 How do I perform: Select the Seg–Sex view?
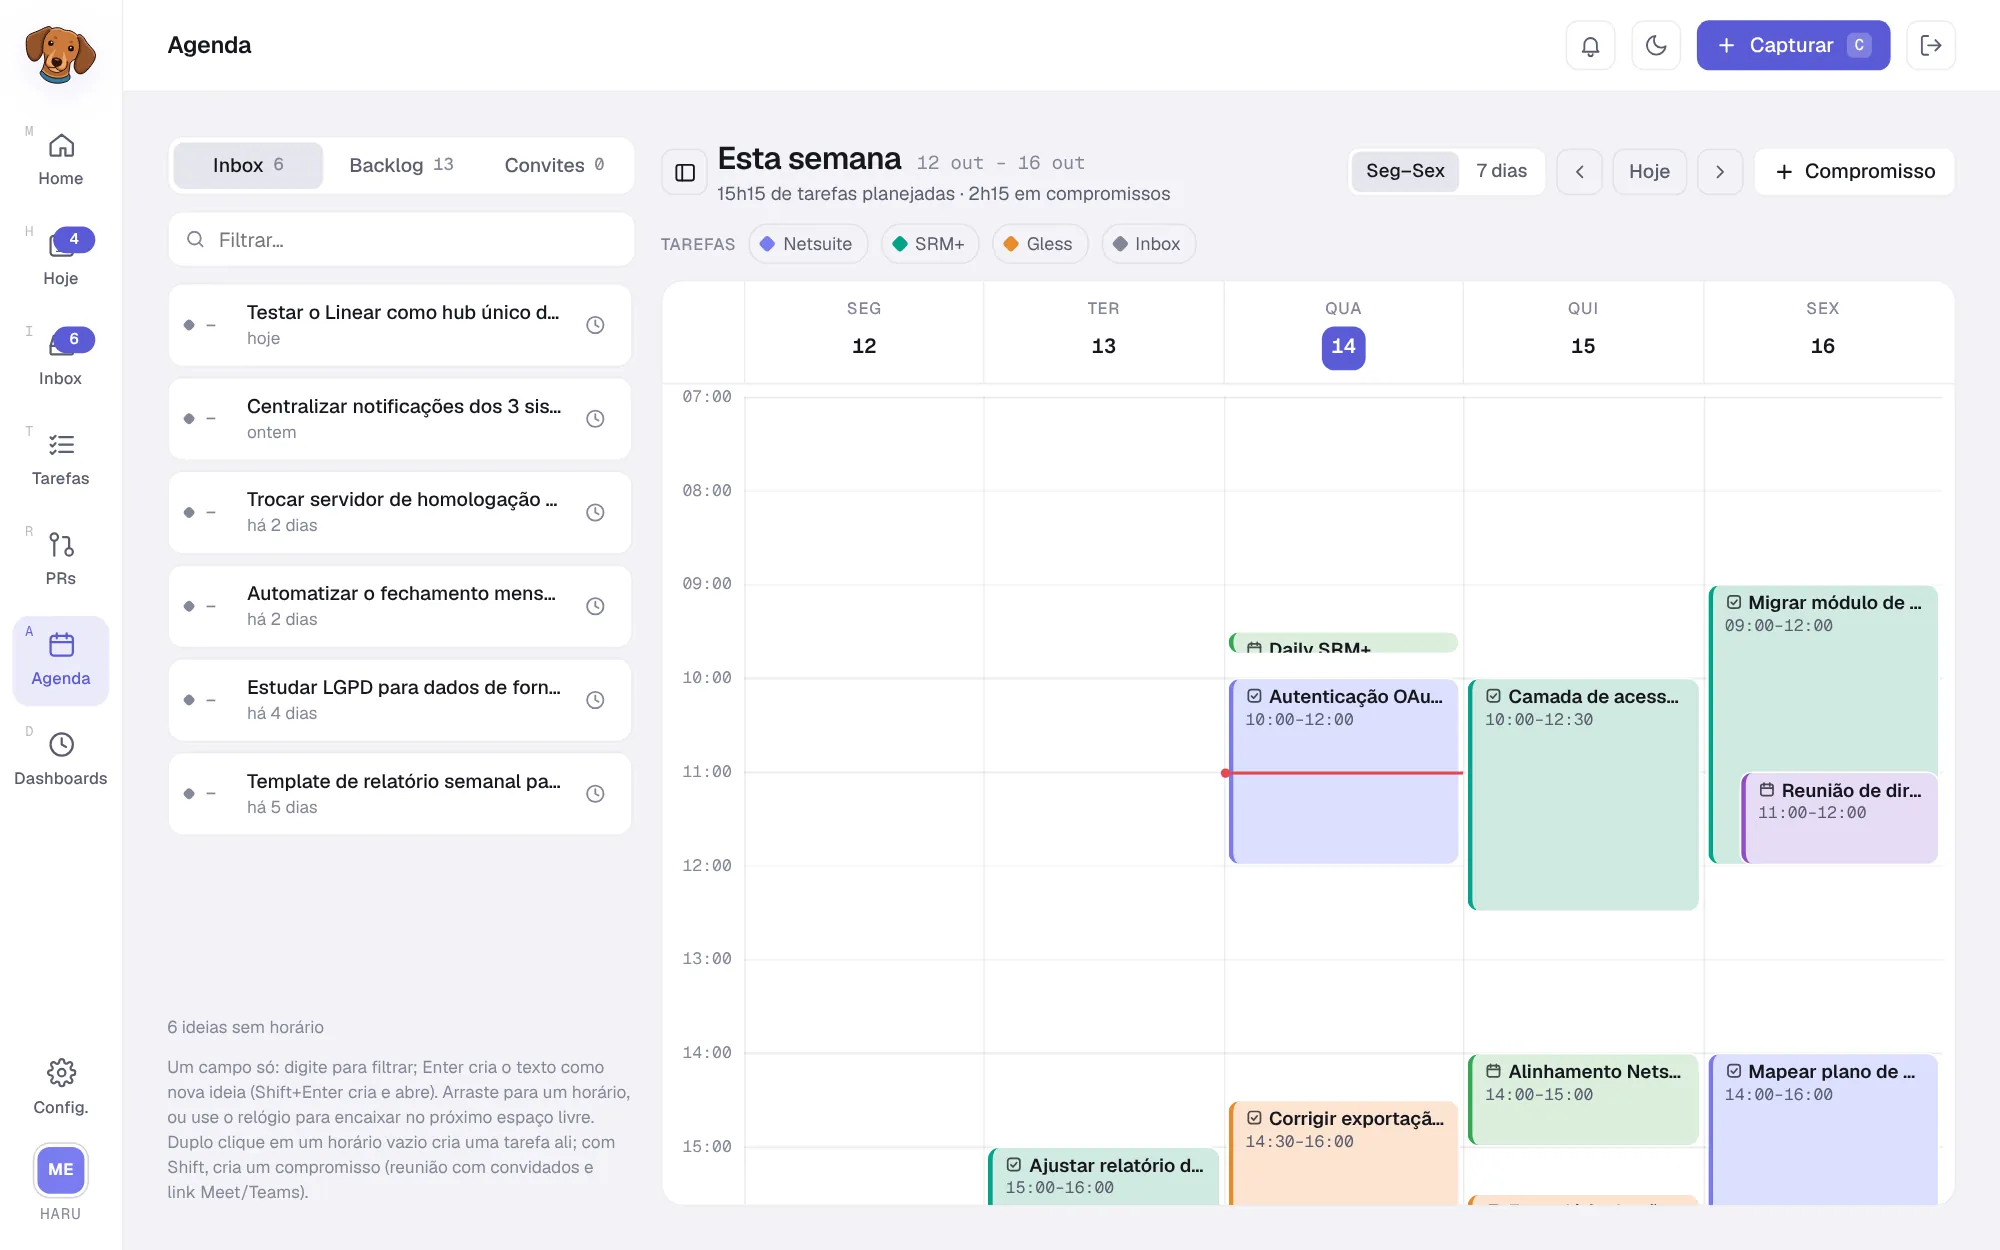pos(1405,171)
